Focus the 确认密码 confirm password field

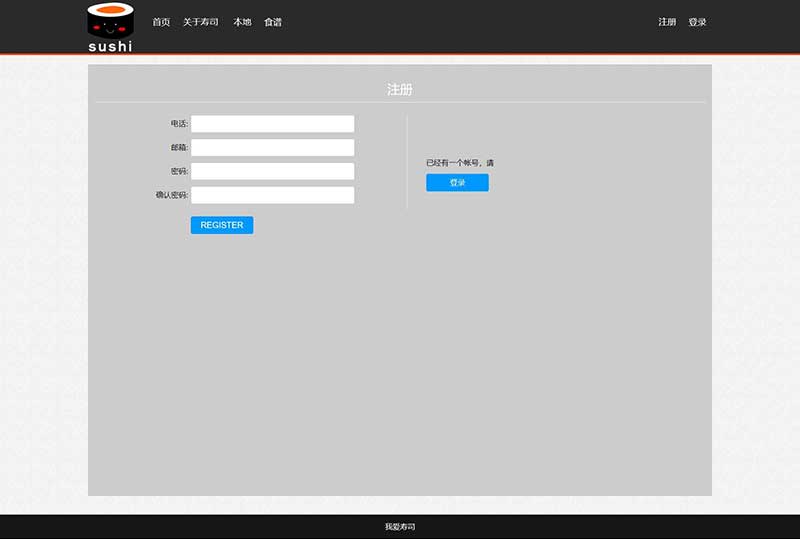(x=272, y=195)
